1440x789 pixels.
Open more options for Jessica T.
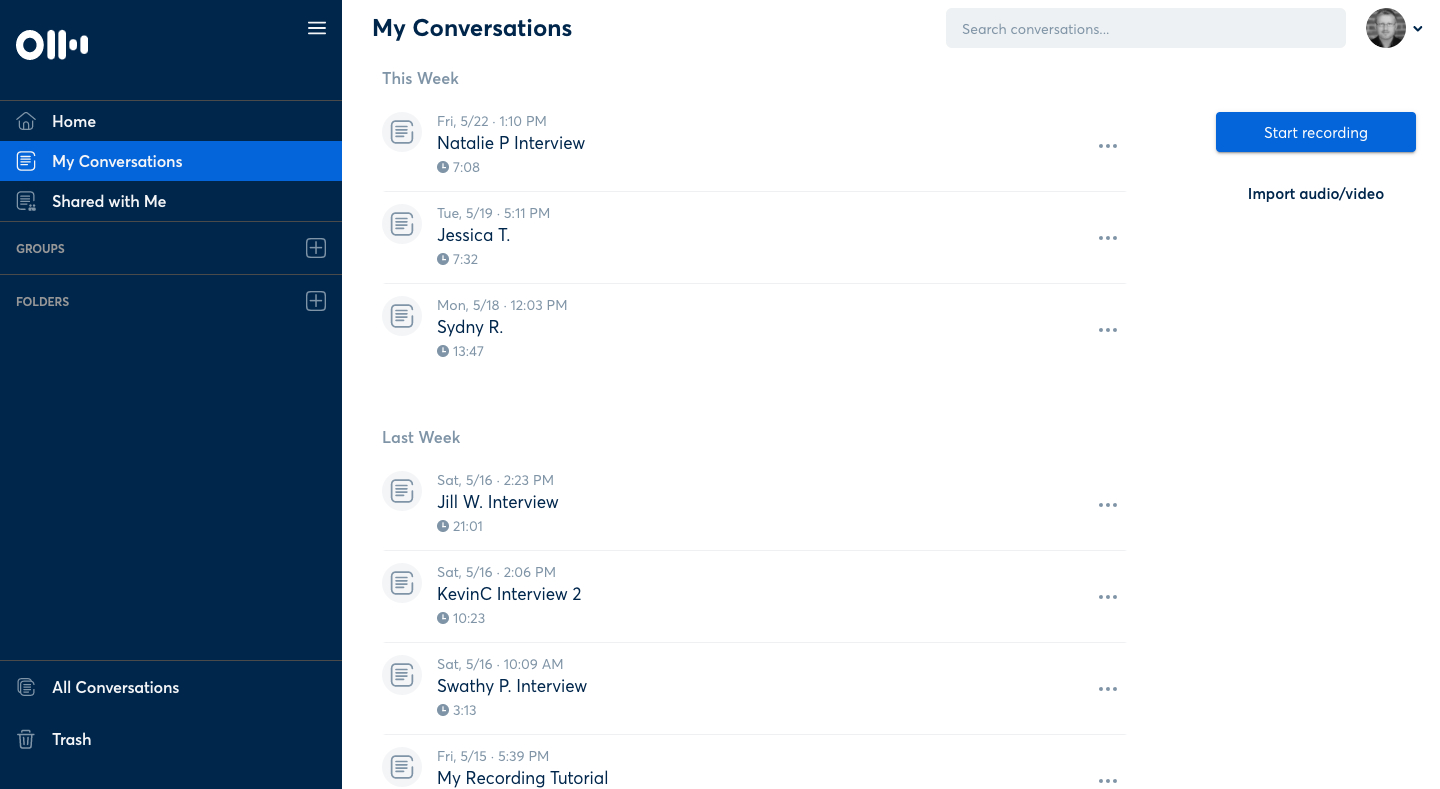[x=1107, y=238]
